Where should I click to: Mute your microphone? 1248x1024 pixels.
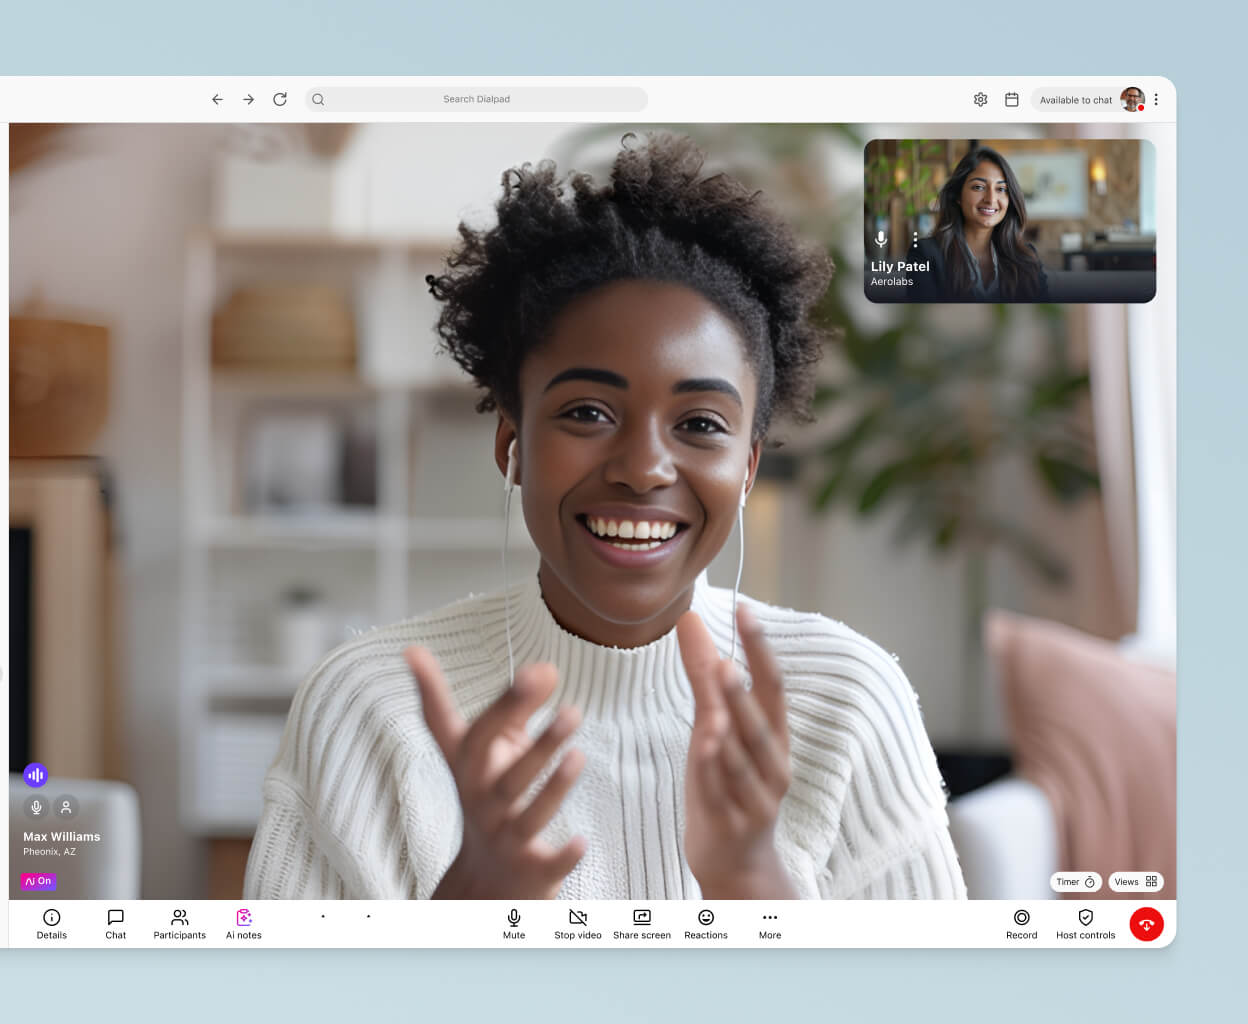(513, 923)
